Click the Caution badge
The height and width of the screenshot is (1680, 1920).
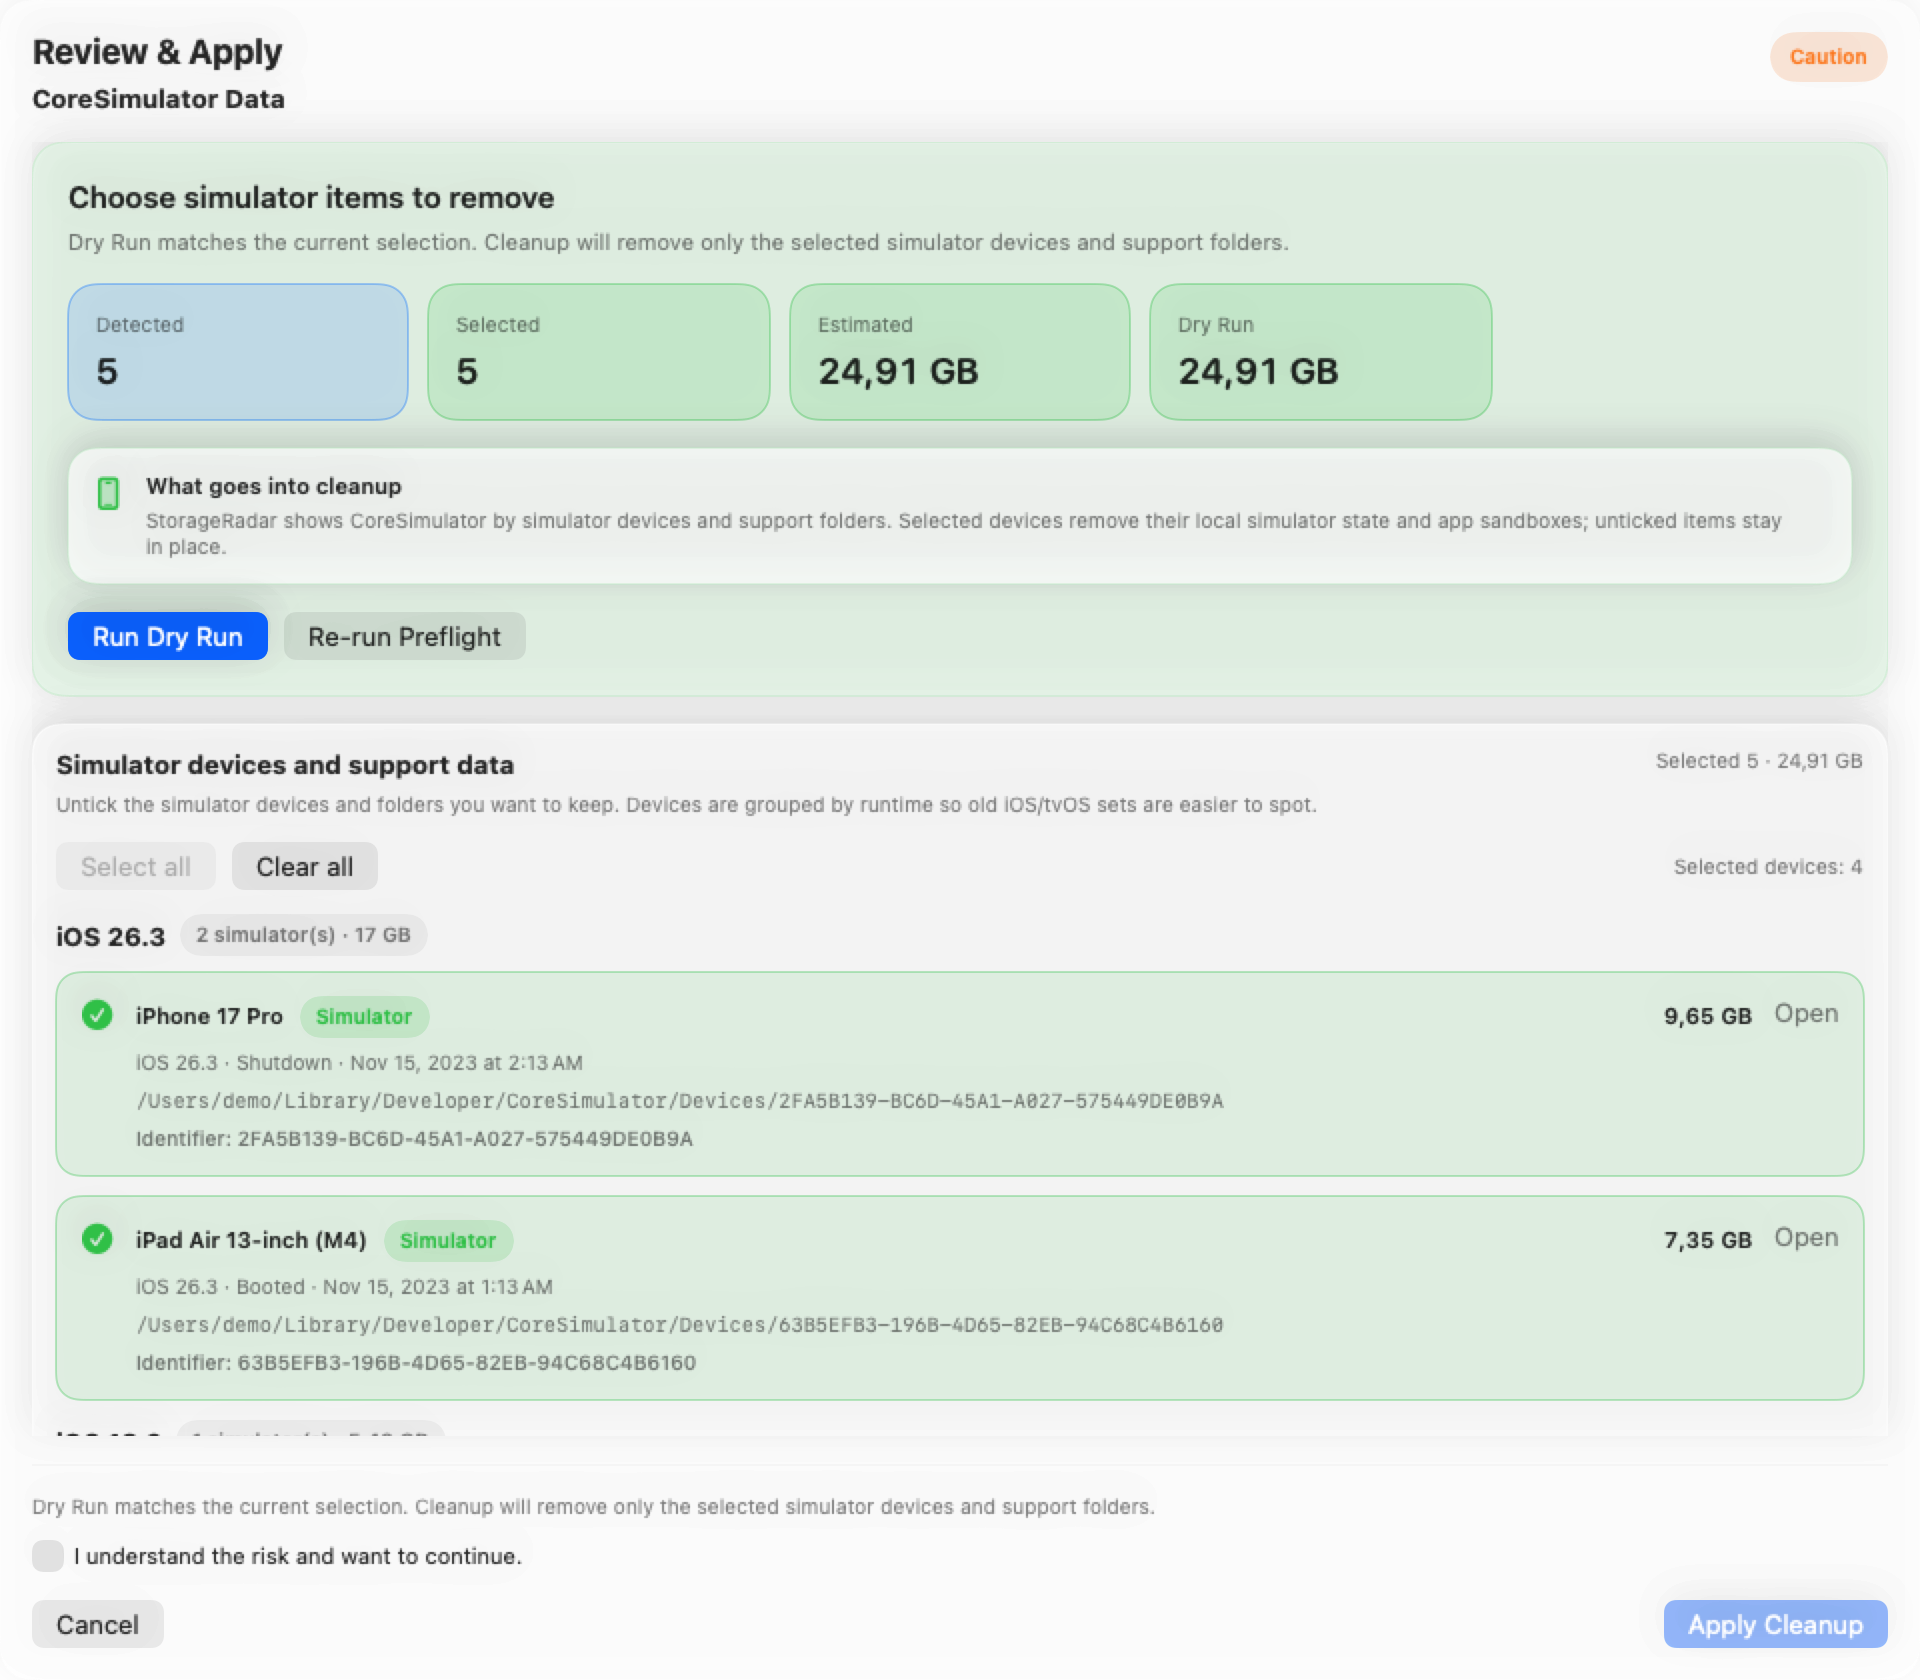[x=1827, y=57]
